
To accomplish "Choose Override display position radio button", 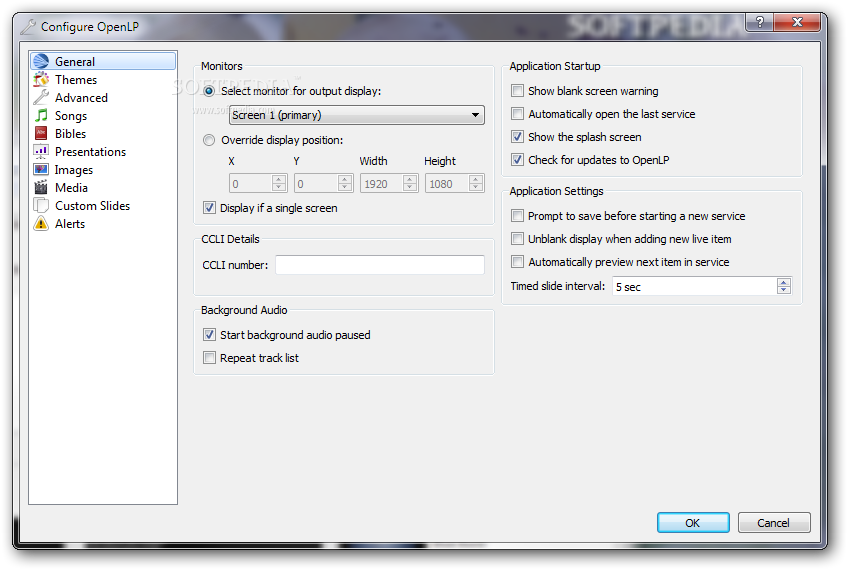I will point(209,140).
